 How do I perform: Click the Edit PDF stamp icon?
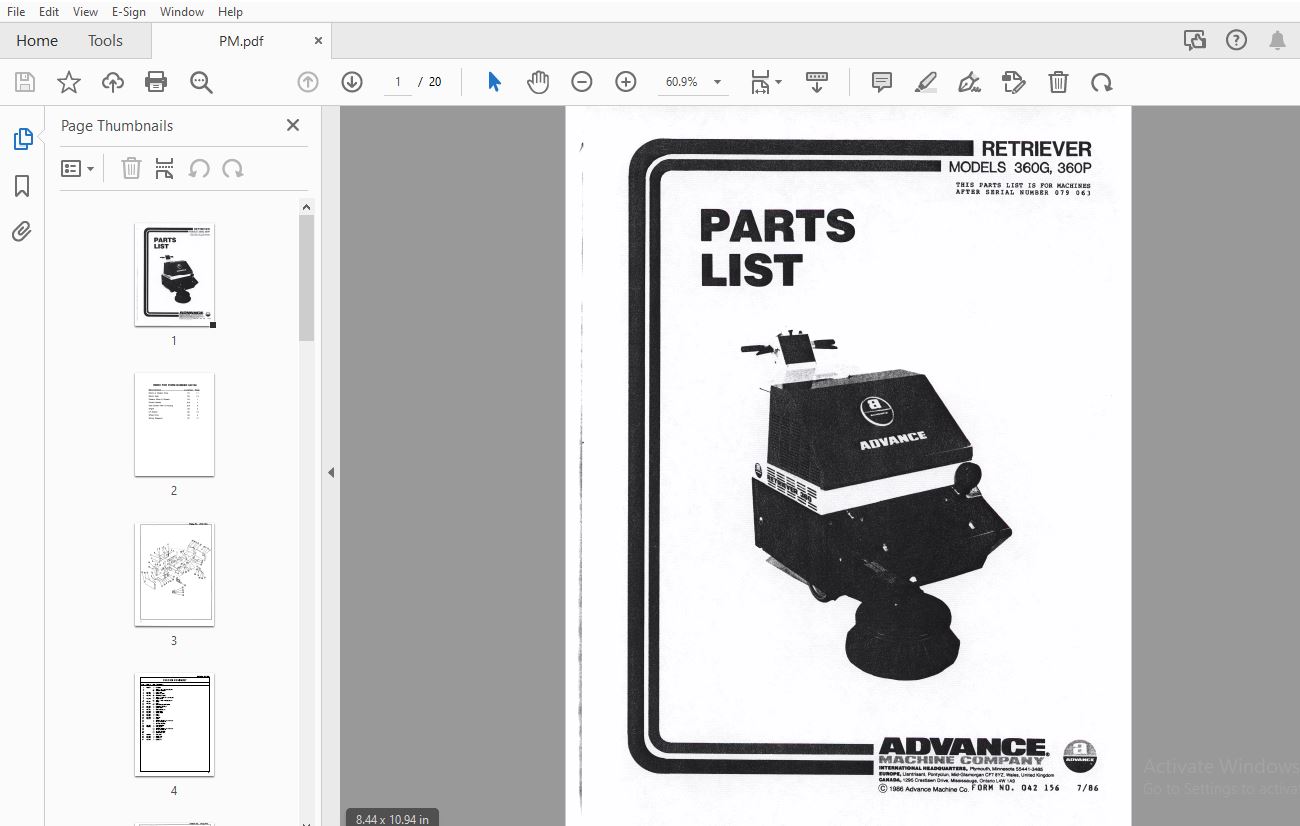(x=1013, y=82)
